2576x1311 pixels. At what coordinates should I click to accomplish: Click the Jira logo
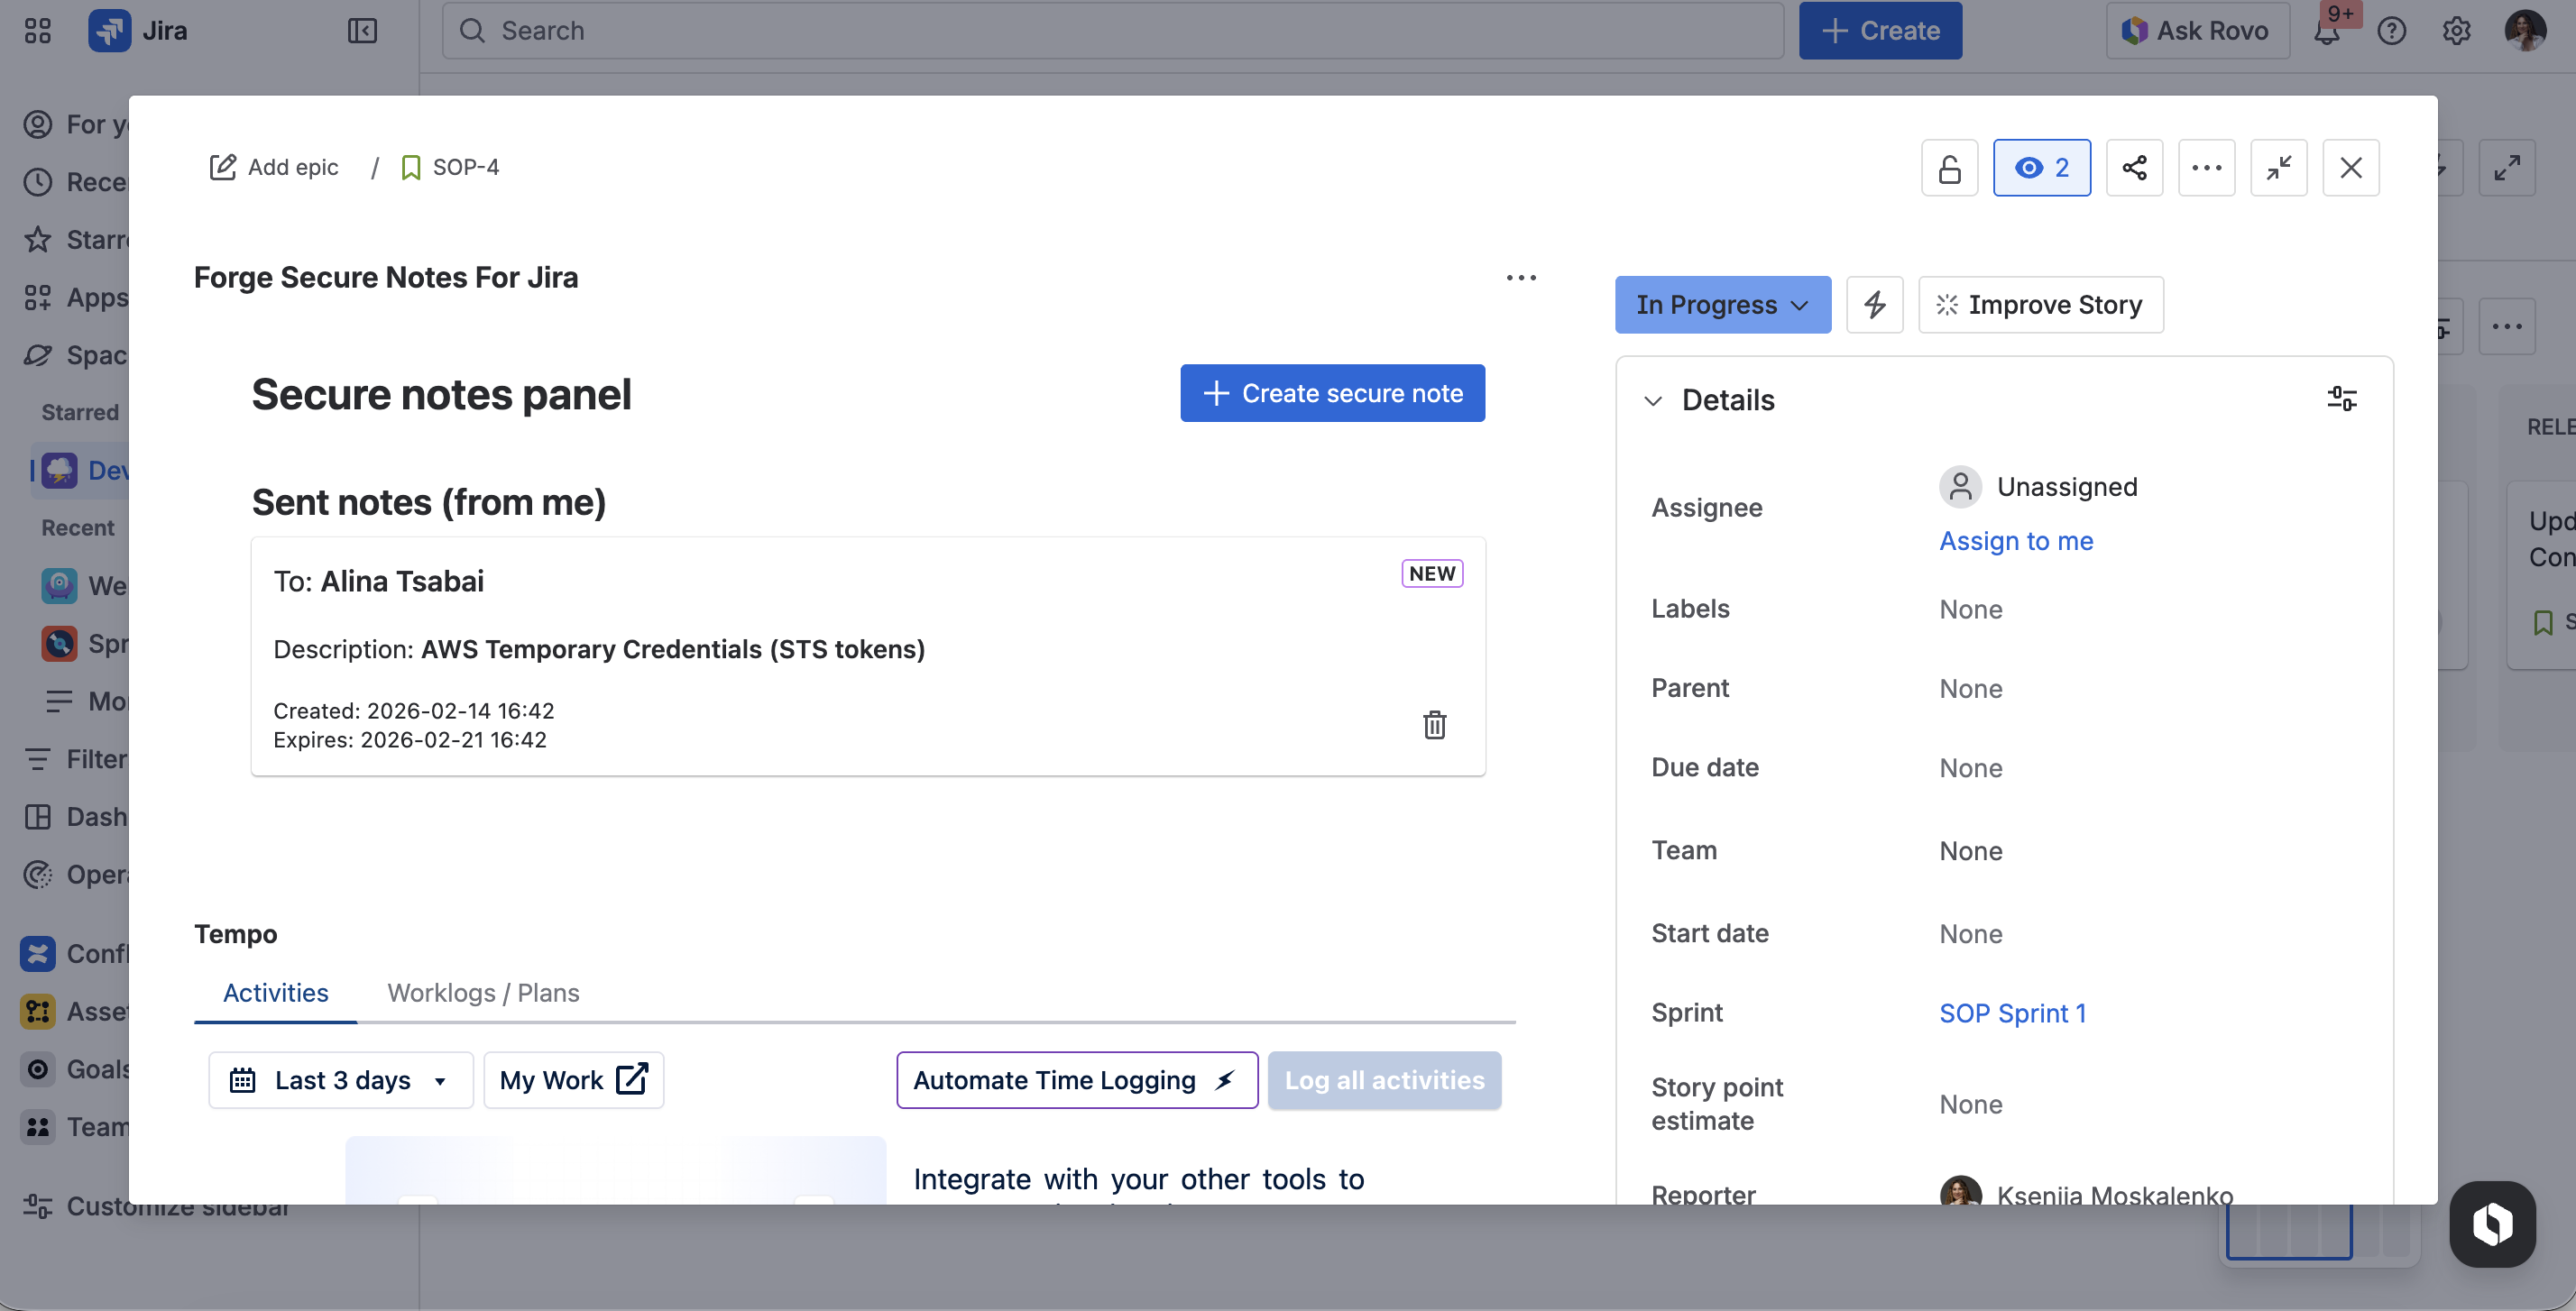point(138,30)
